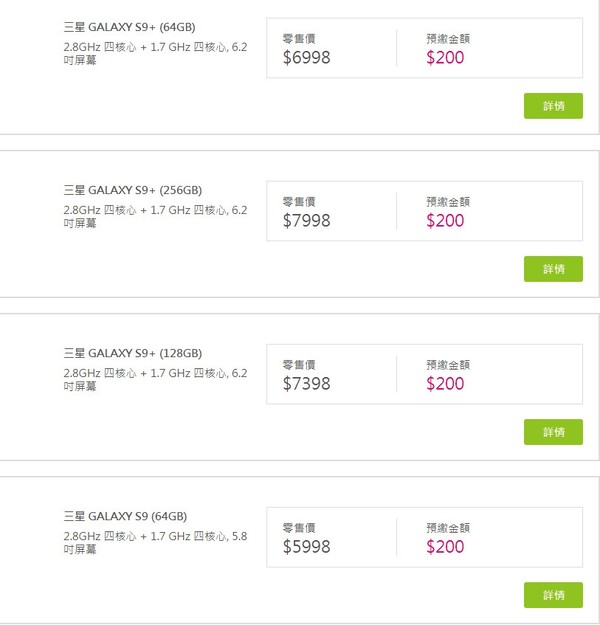
Task: Click the $200 prepayment for S9+ (256GB)
Action: (x=445, y=220)
